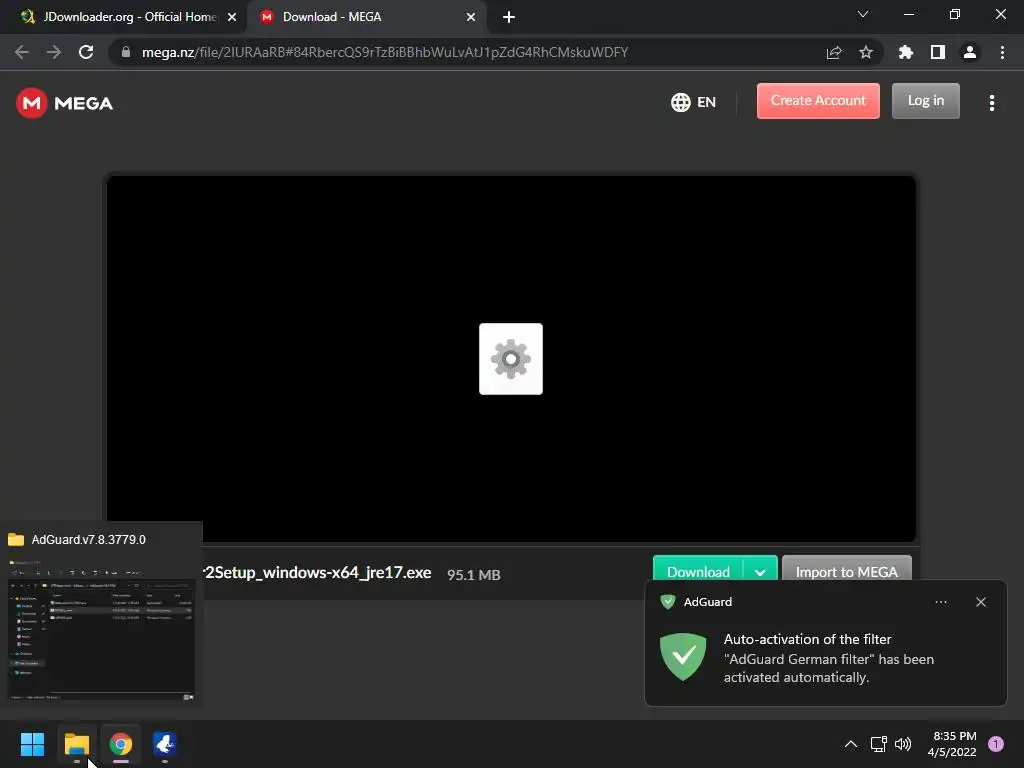Image resolution: width=1024 pixels, height=768 pixels.
Task: Open the Windows Start menu
Action: pos(32,744)
